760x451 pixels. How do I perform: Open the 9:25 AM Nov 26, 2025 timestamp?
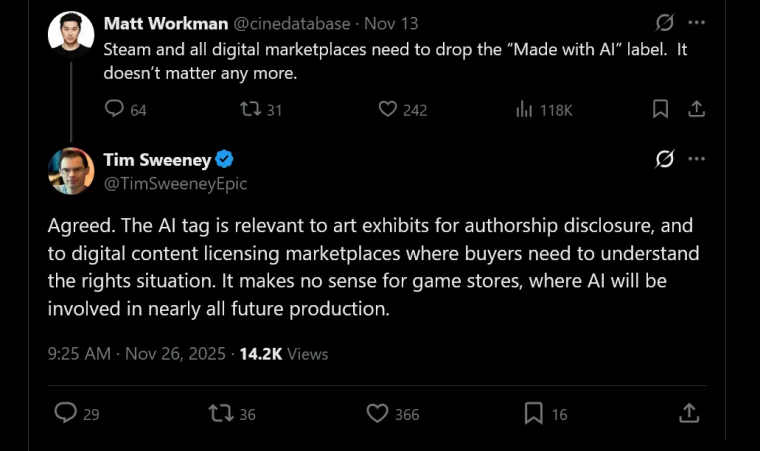139,353
